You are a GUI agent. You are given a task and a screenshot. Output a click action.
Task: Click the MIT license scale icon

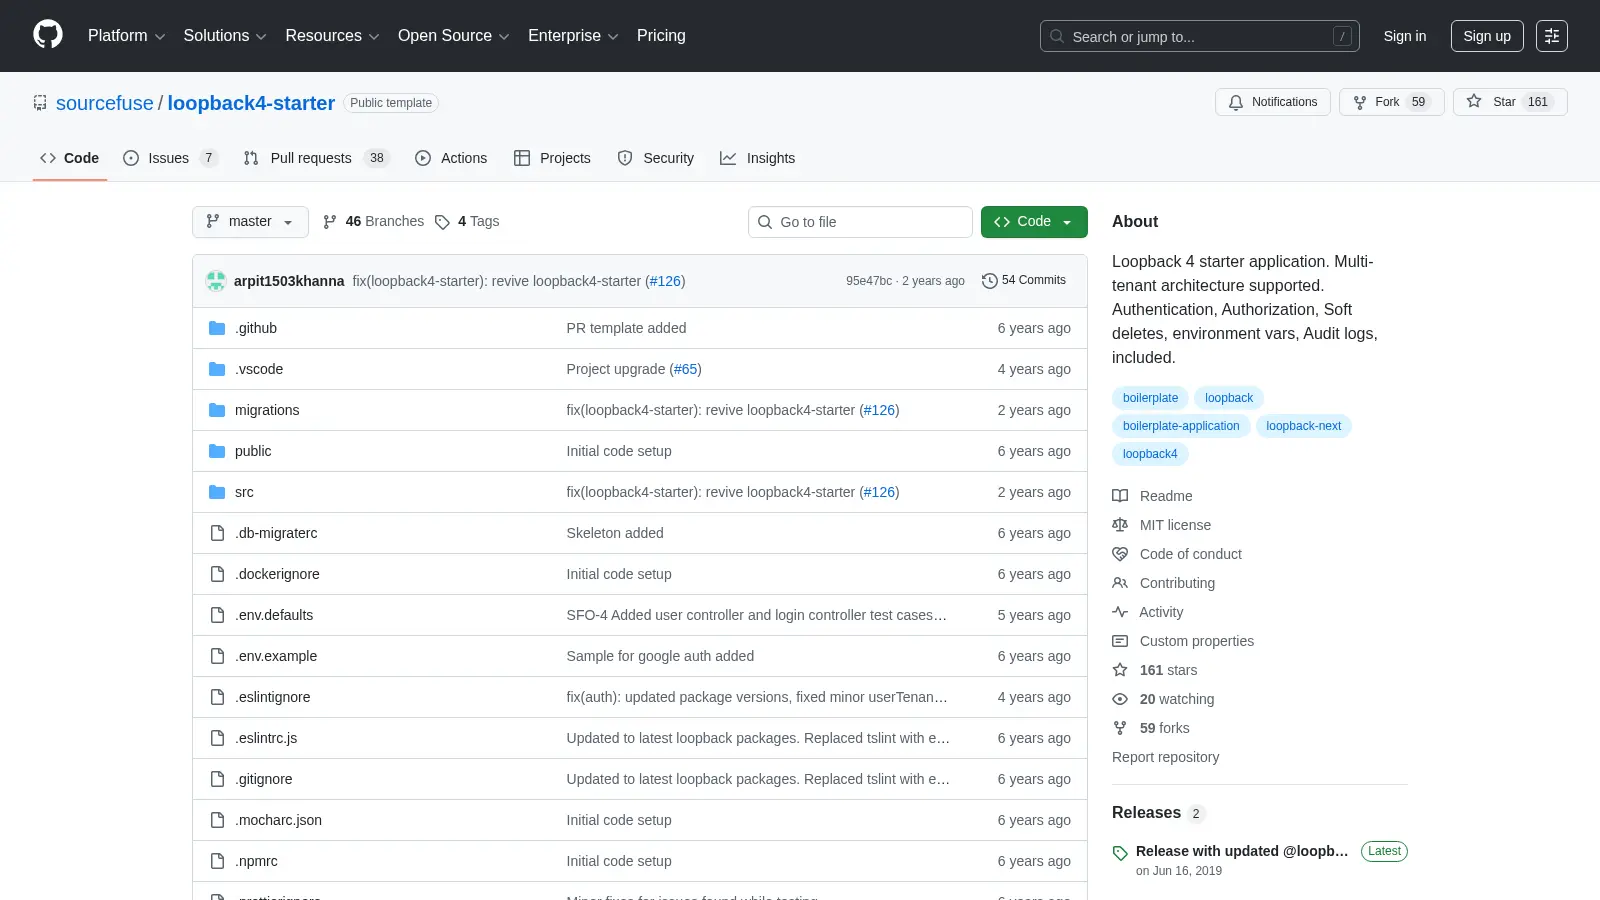(1120, 525)
